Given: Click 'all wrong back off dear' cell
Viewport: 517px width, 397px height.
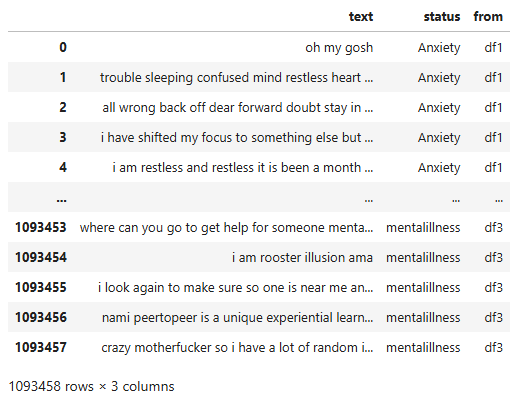Looking at the screenshot, I should point(238,108).
